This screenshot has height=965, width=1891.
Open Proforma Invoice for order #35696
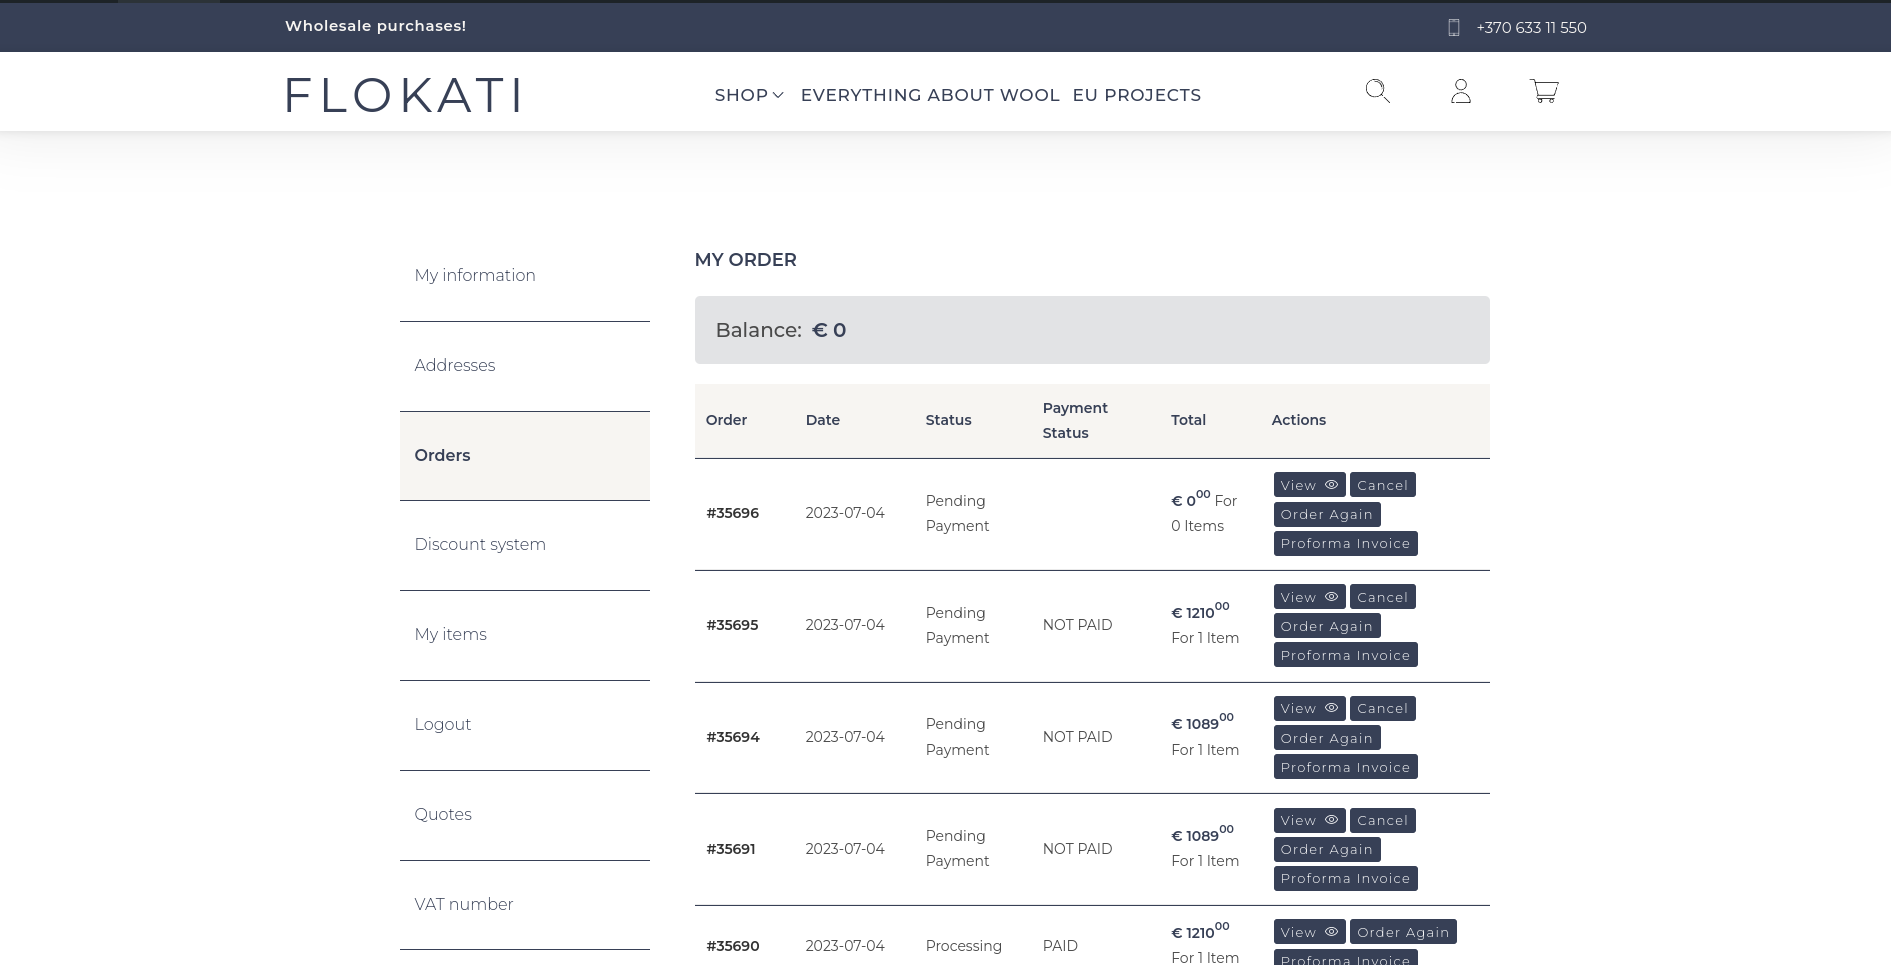point(1345,543)
